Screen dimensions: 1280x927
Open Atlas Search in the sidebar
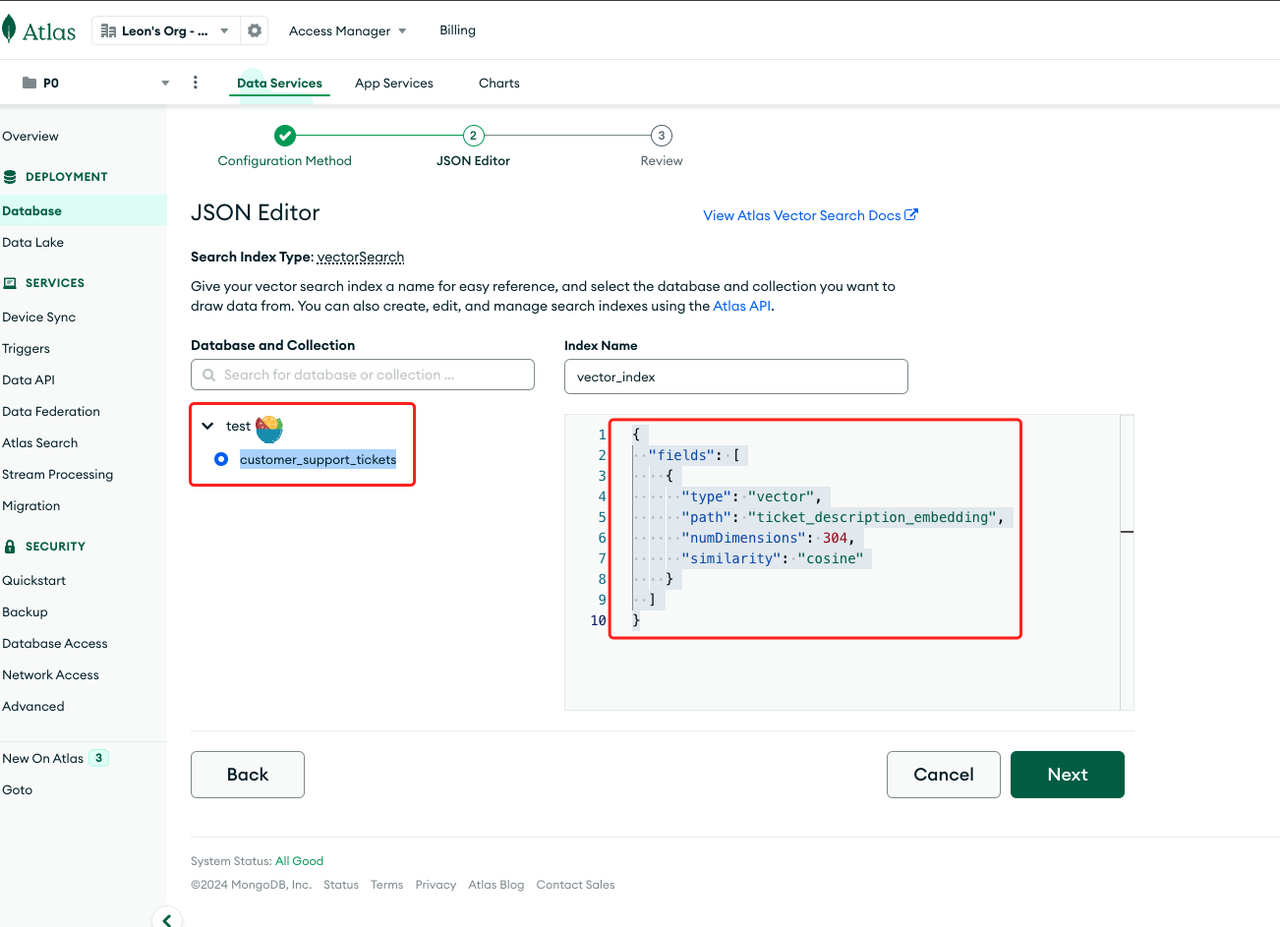(40, 443)
